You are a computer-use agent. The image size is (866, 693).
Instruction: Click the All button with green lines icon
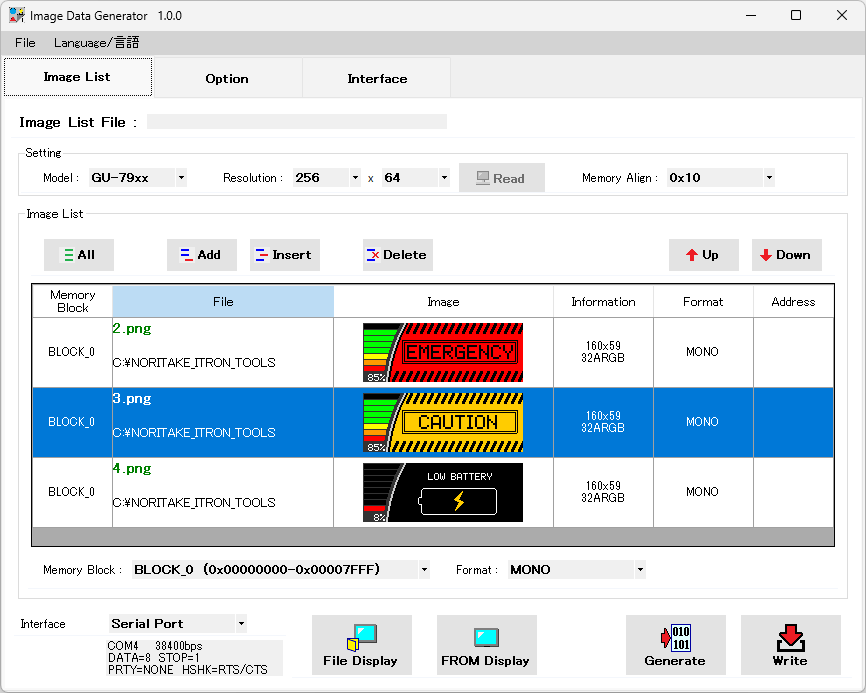[x=79, y=255]
